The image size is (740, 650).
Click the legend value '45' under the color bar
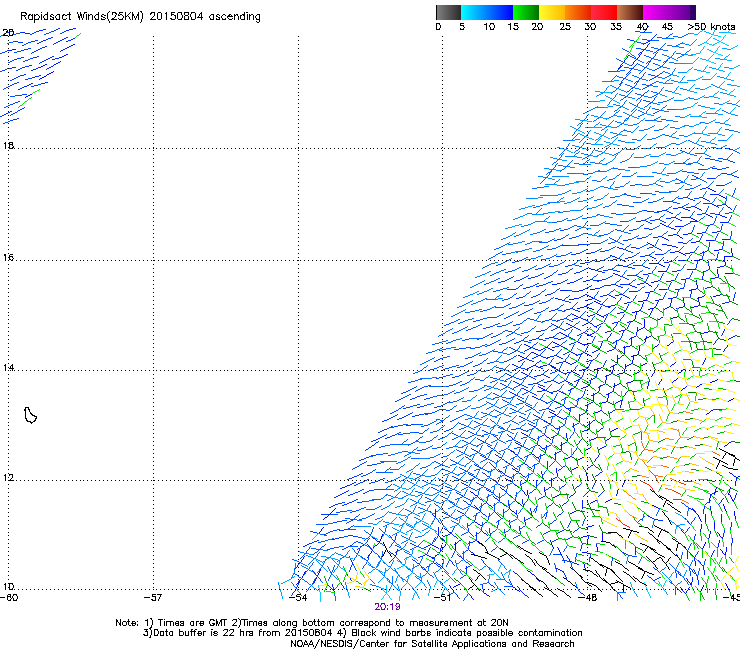point(667,27)
